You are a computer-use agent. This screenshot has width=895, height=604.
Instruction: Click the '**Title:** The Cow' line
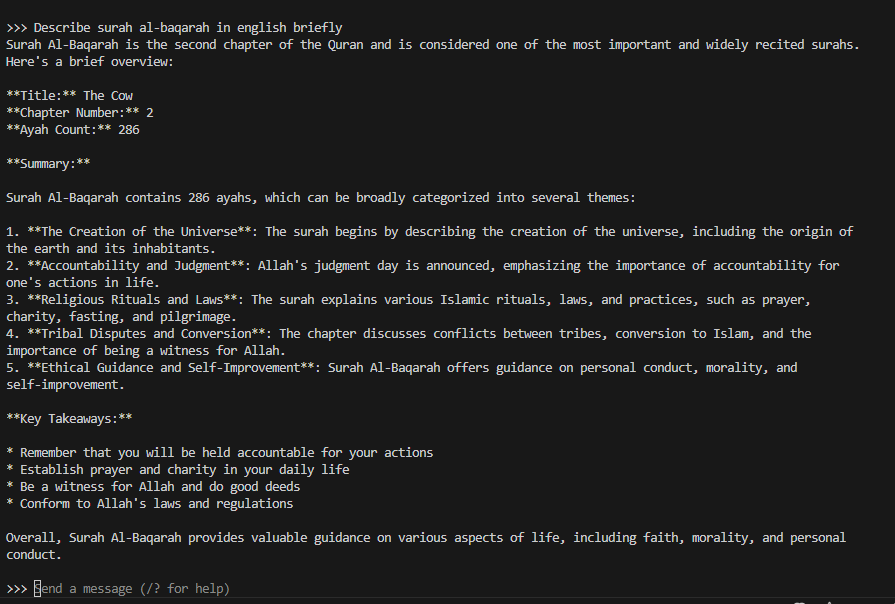pyautogui.click(x=69, y=96)
